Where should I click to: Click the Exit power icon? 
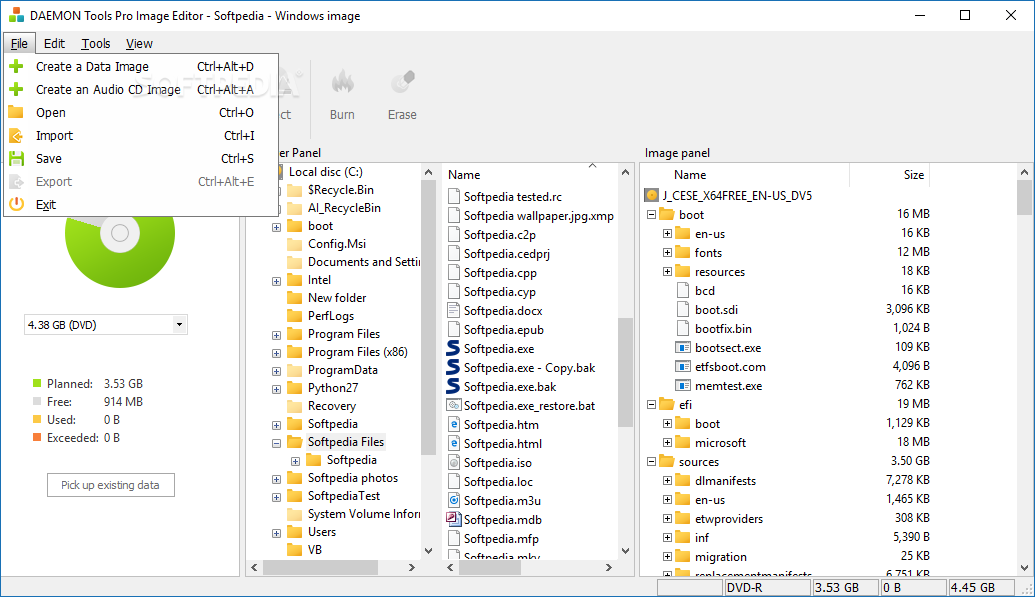(17, 205)
